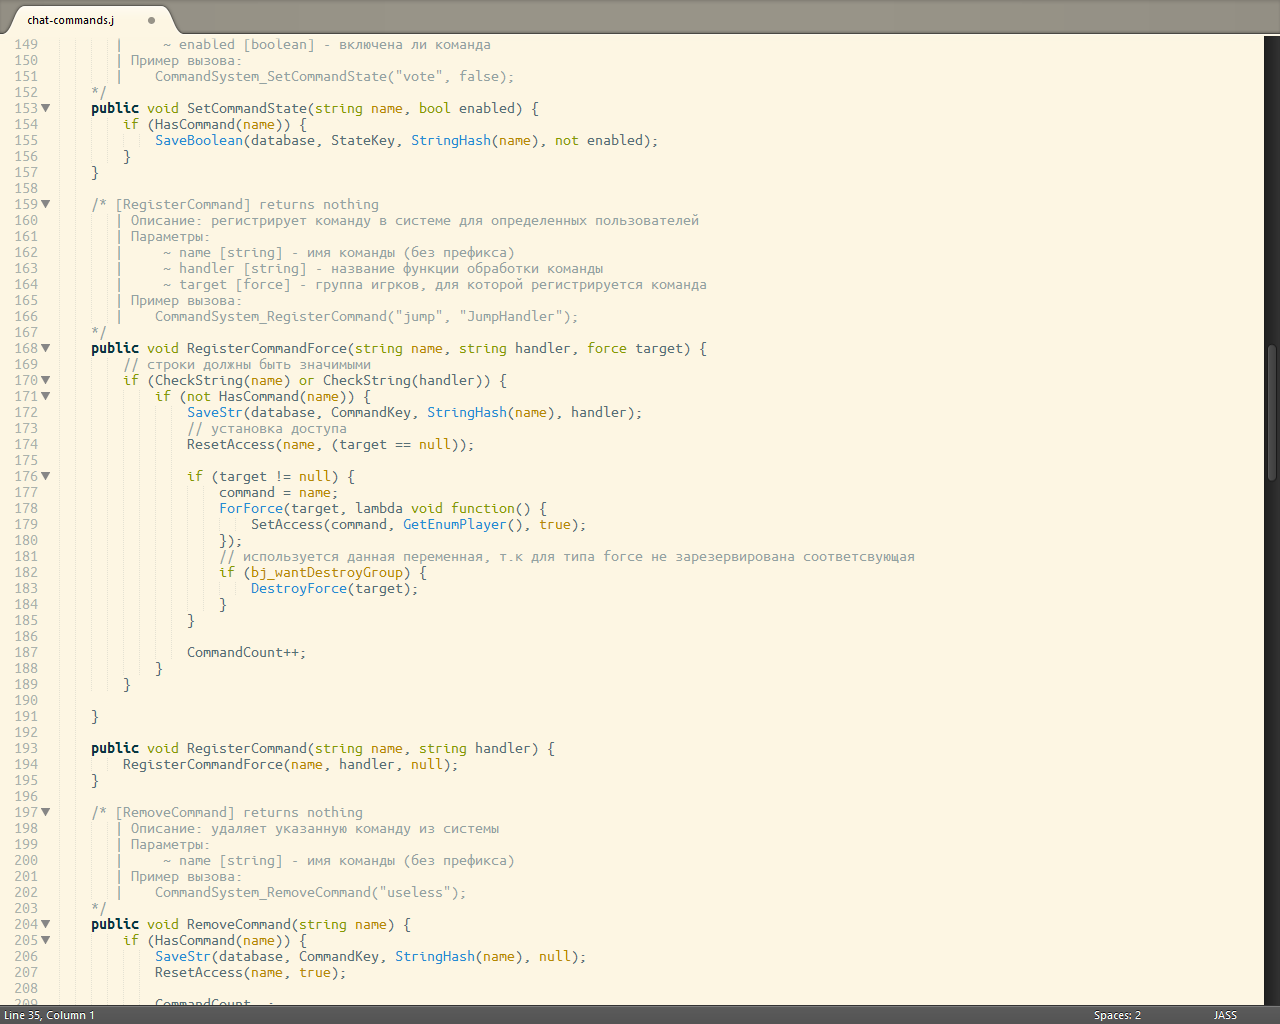1280x1024 pixels.
Task: Click the SaveBoolean function call
Action: [x=198, y=140]
